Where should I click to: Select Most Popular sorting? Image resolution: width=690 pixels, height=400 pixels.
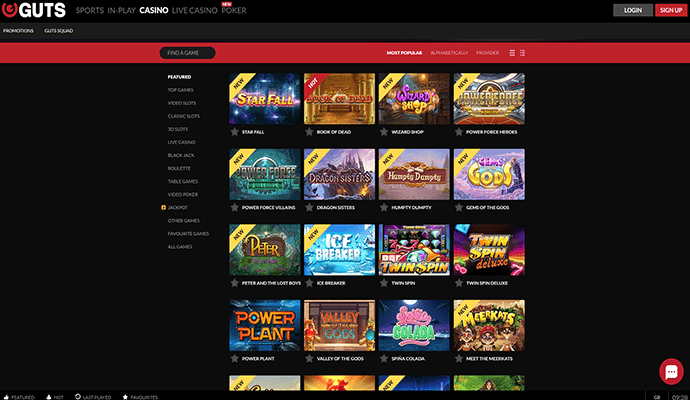click(x=404, y=52)
